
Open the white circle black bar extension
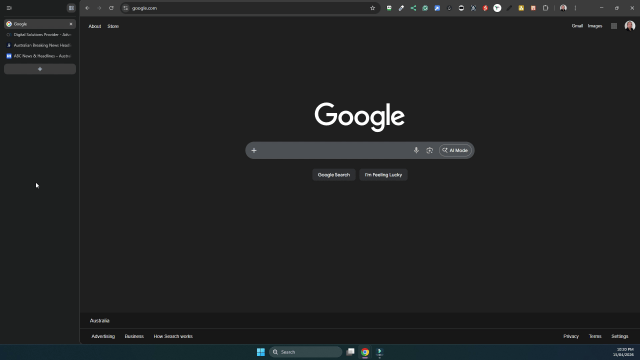click(x=461, y=8)
